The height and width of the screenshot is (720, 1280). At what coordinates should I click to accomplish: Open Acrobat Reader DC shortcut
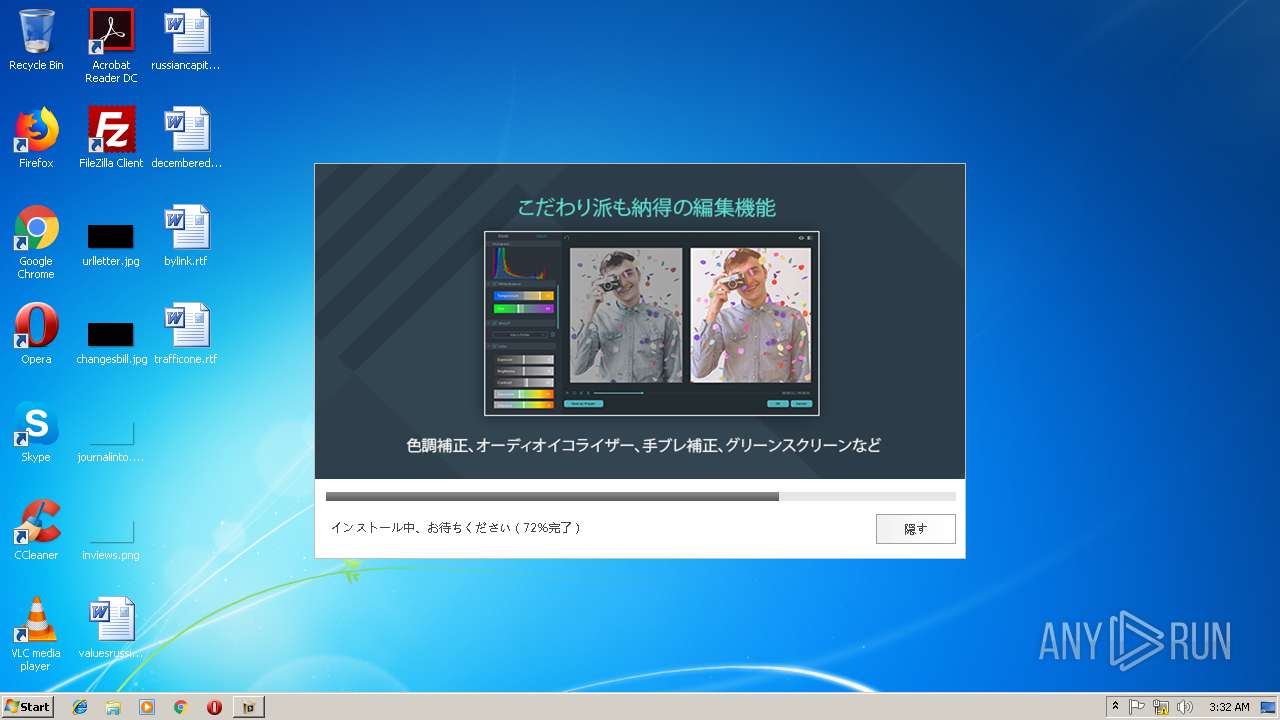tap(111, 46)
